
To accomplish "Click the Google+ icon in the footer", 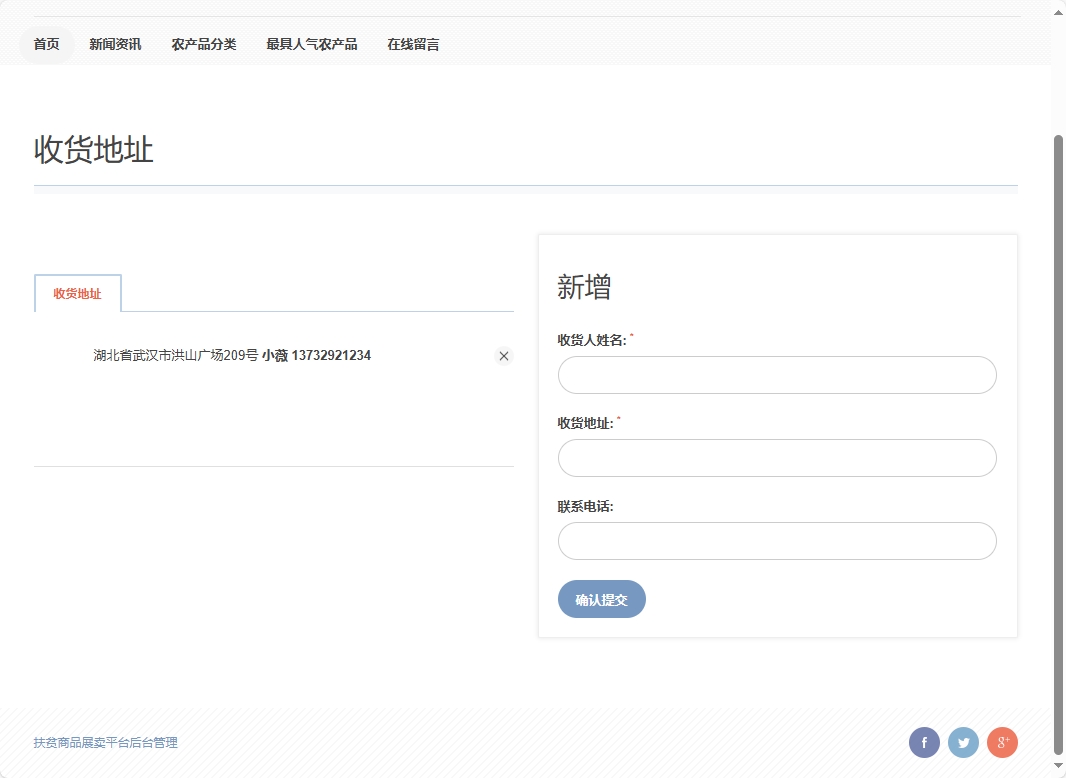I will [x=1002, y=742].
